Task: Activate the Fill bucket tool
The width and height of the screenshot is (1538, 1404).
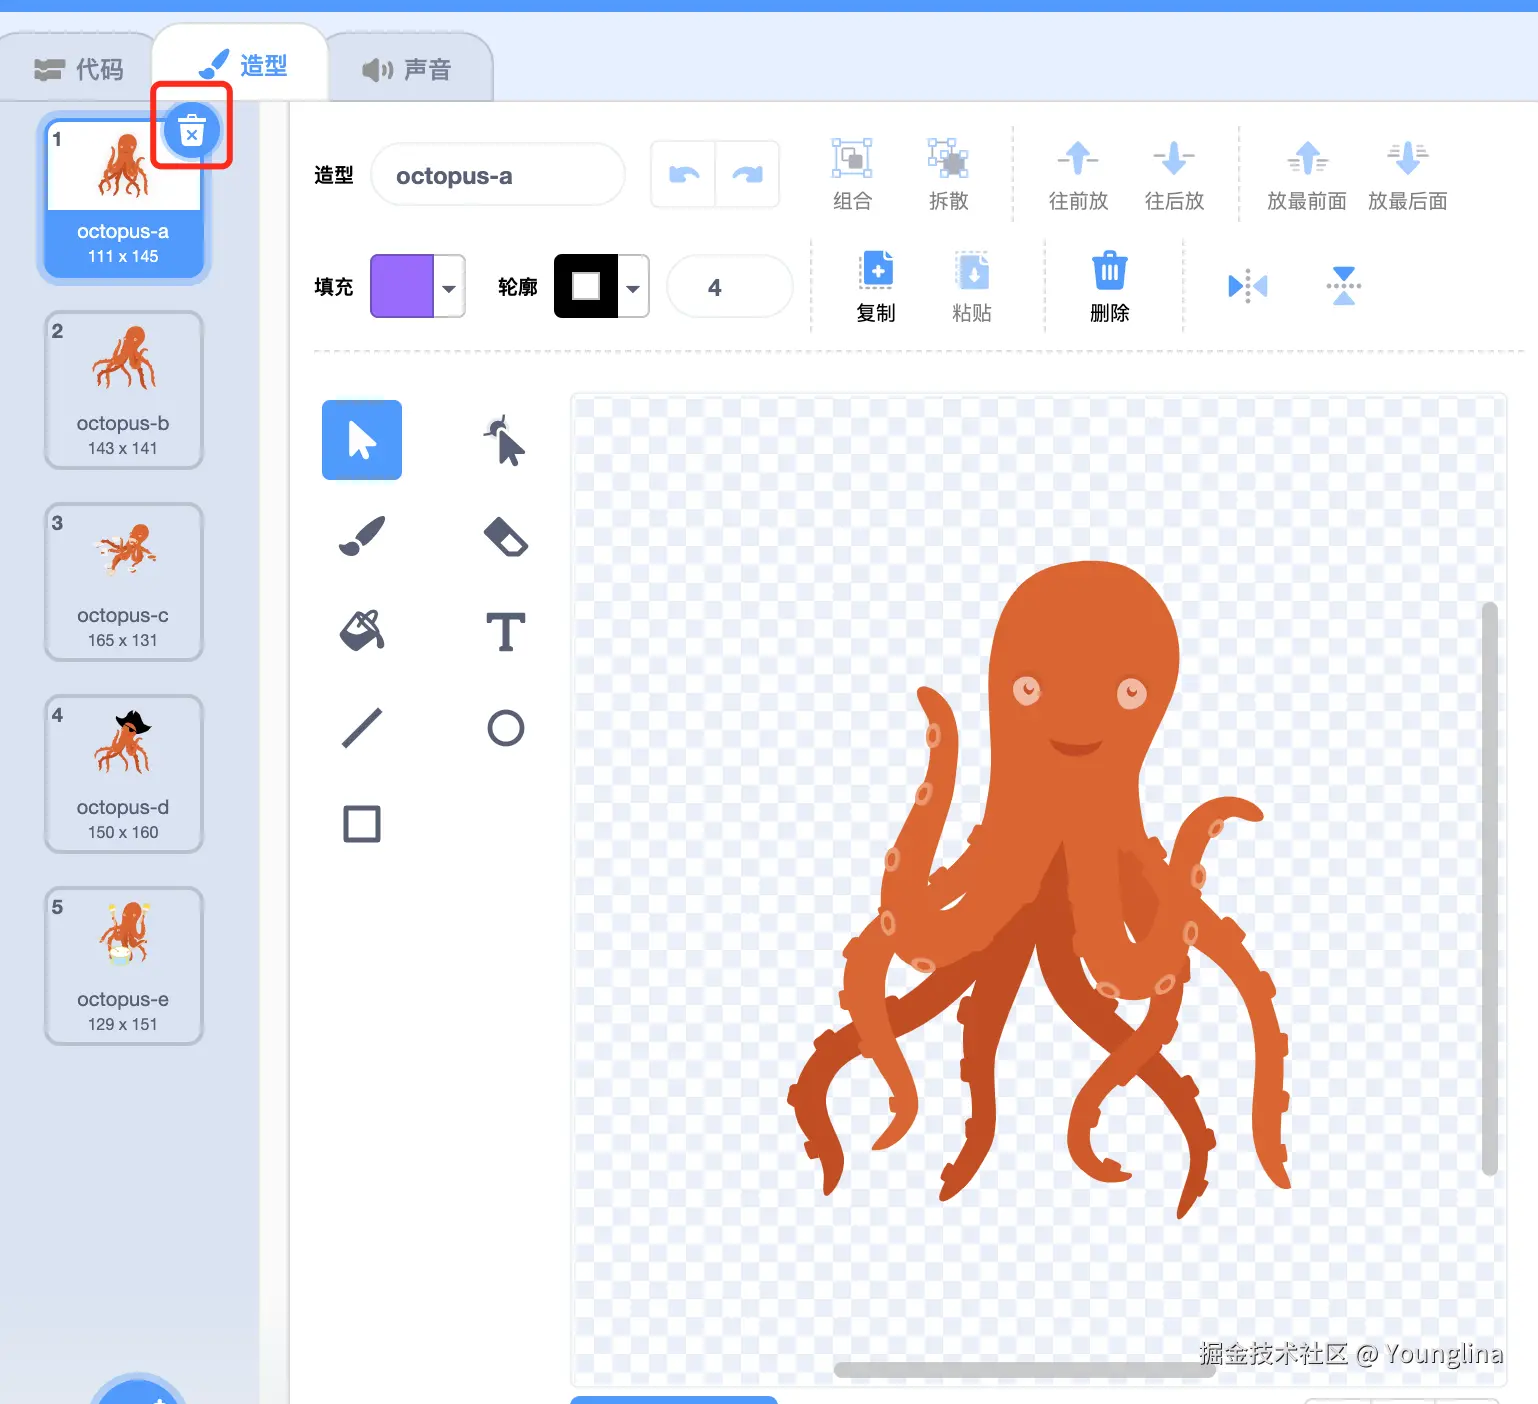Action: pos(362,631)
